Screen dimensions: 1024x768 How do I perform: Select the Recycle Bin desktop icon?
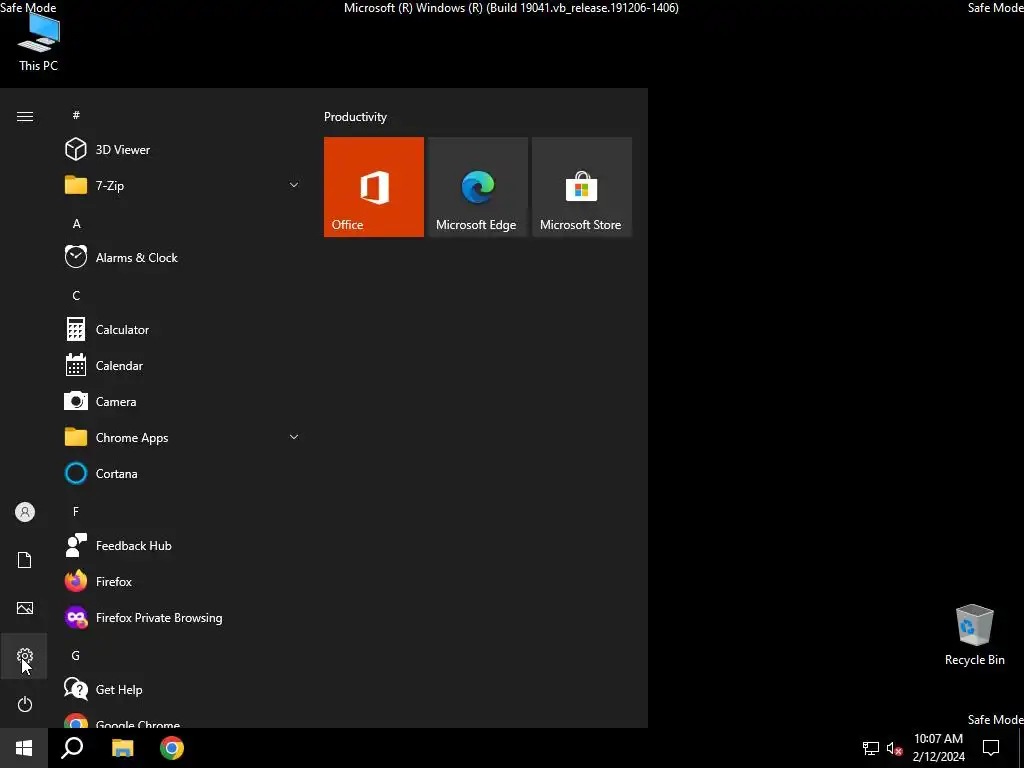(x=974, y=635)
